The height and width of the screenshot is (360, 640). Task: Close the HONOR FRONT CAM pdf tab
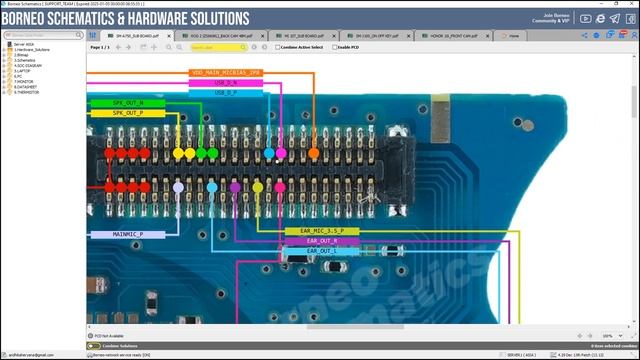487,36
